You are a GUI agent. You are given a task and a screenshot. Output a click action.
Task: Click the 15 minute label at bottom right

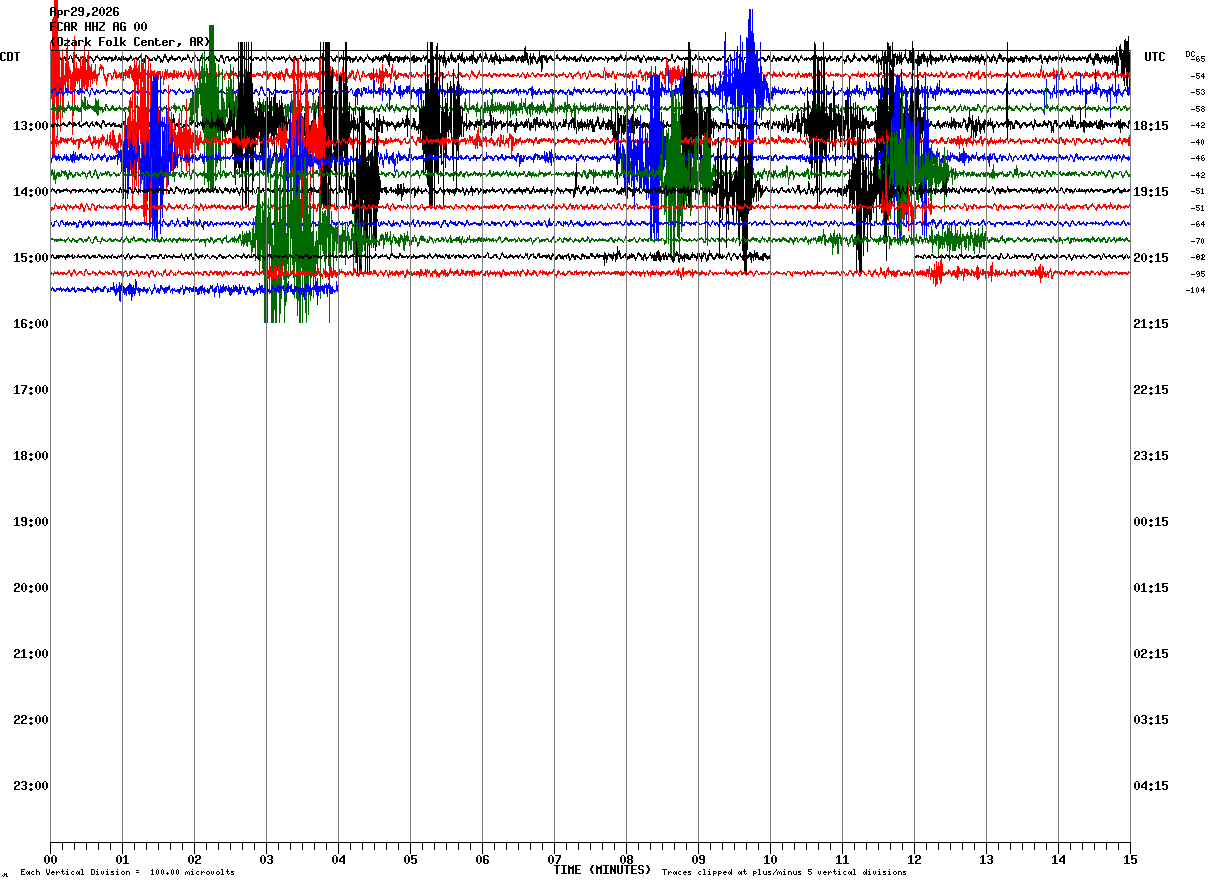[1129, 860]
